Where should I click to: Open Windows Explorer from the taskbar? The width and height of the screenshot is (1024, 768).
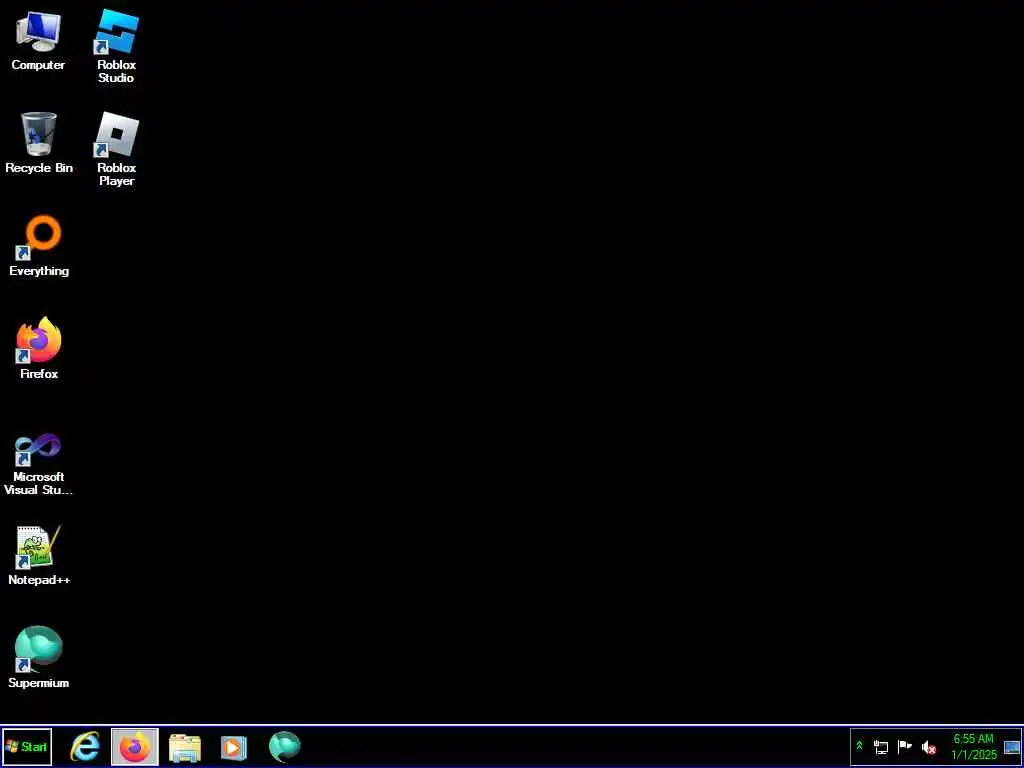[185, 747]
